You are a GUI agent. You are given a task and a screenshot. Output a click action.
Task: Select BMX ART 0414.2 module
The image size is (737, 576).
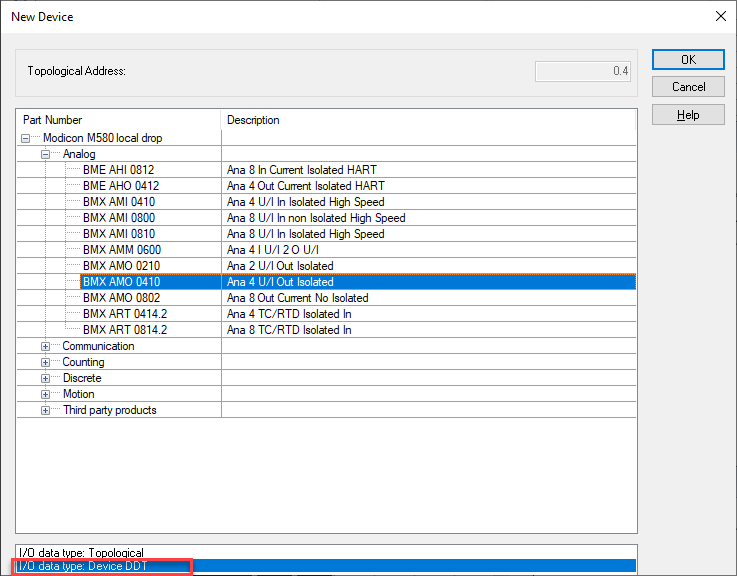(x=125, y=314)
